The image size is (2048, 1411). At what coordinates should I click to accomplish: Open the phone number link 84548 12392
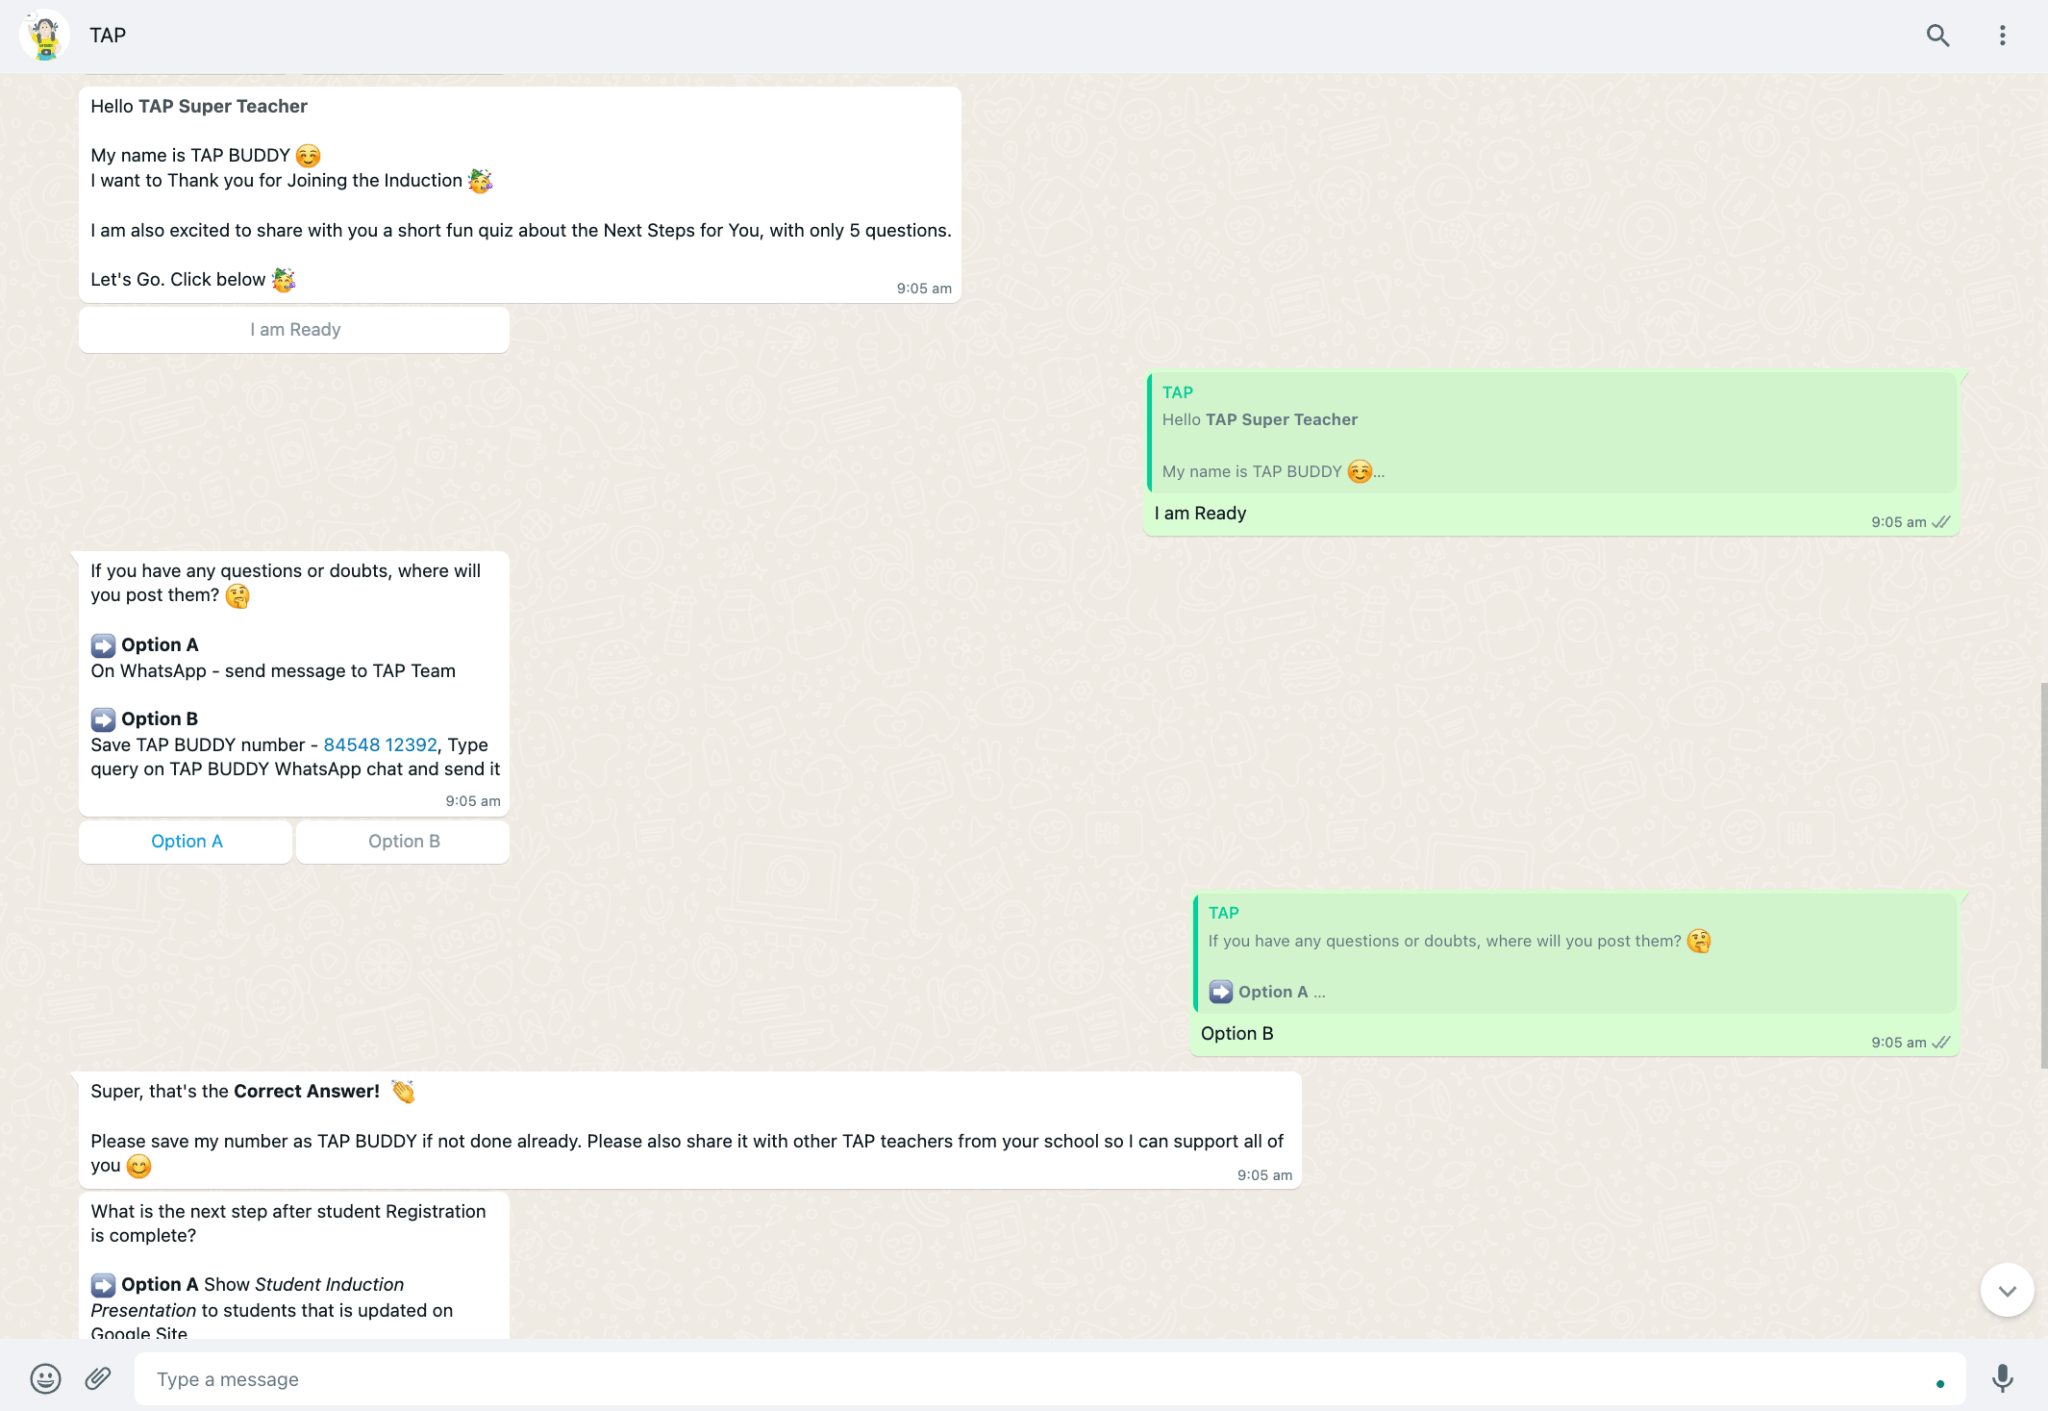380,745
